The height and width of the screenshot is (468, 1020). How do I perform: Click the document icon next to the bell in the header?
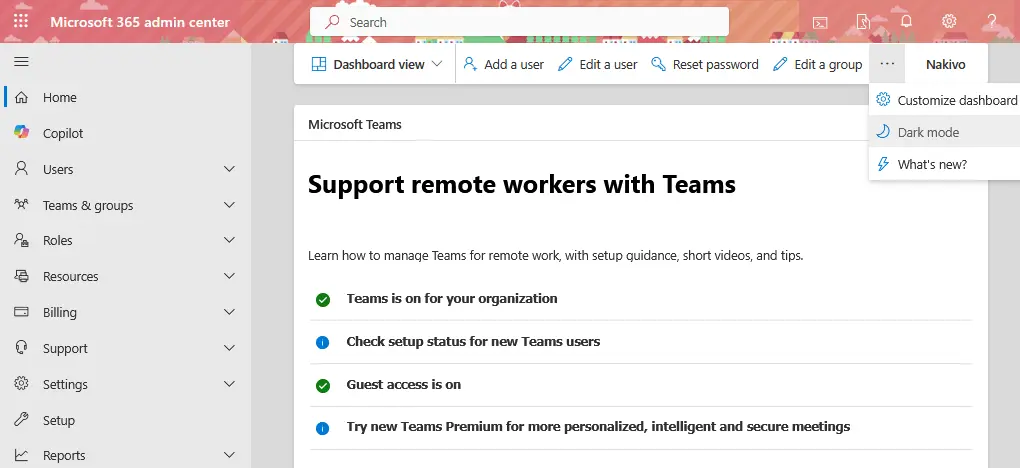point(863,22)
